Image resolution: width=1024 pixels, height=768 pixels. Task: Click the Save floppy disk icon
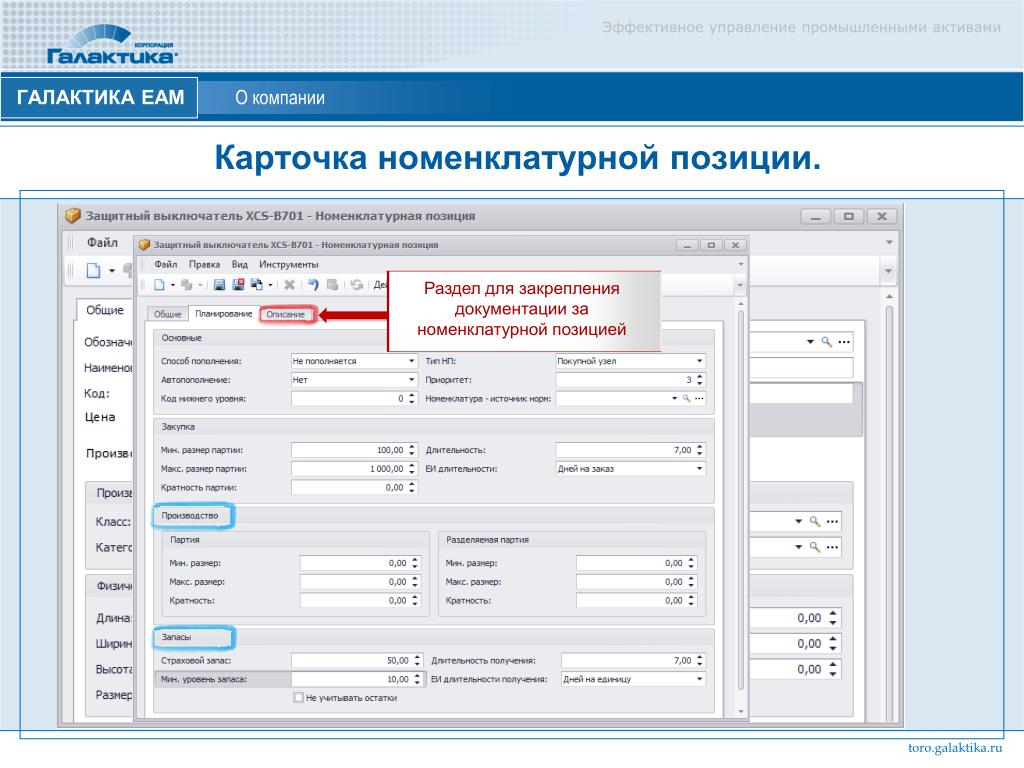pyautogui.click(x=219, y=285)
